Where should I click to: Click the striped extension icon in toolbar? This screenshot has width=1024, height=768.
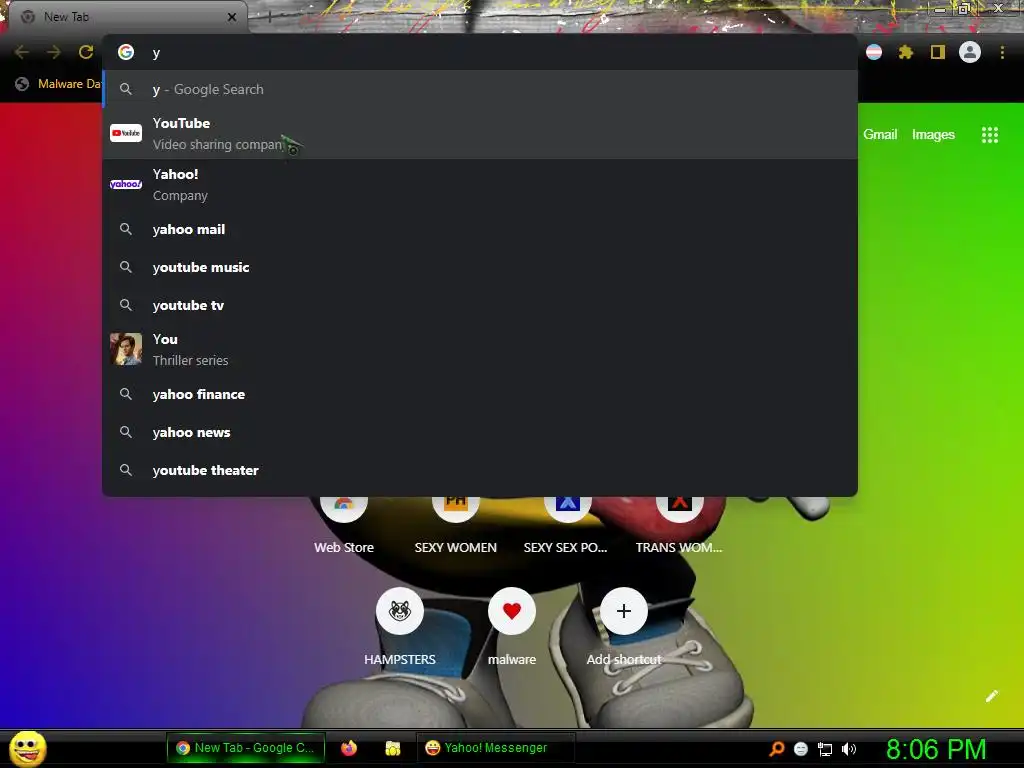click(x=874, y=52)
